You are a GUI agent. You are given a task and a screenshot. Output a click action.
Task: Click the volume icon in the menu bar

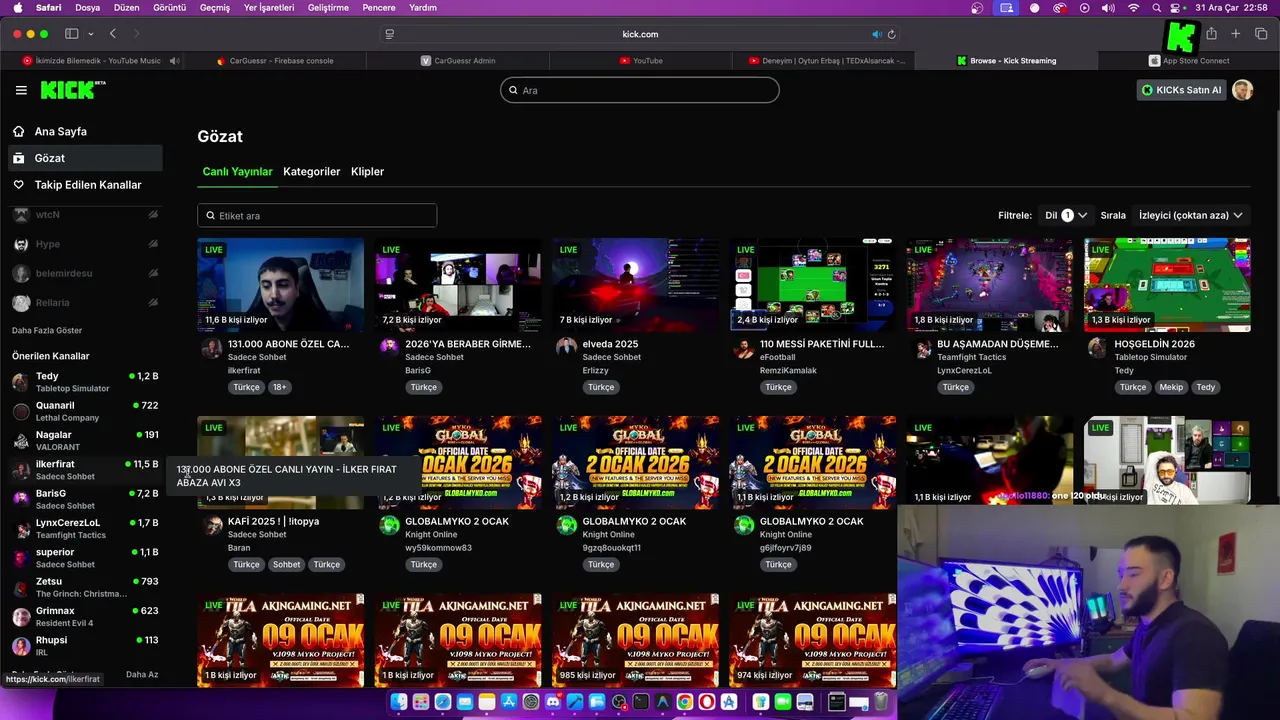1108,8
